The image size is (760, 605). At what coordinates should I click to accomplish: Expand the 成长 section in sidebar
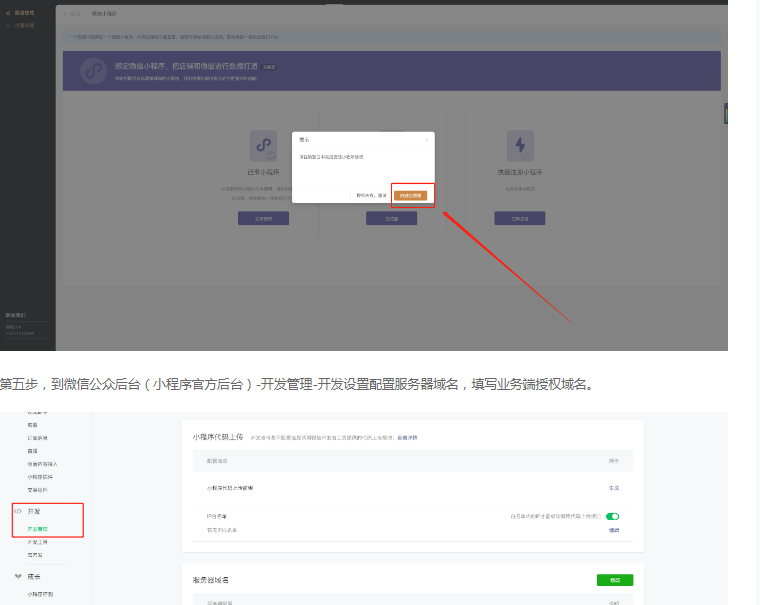tap(19, 576)
